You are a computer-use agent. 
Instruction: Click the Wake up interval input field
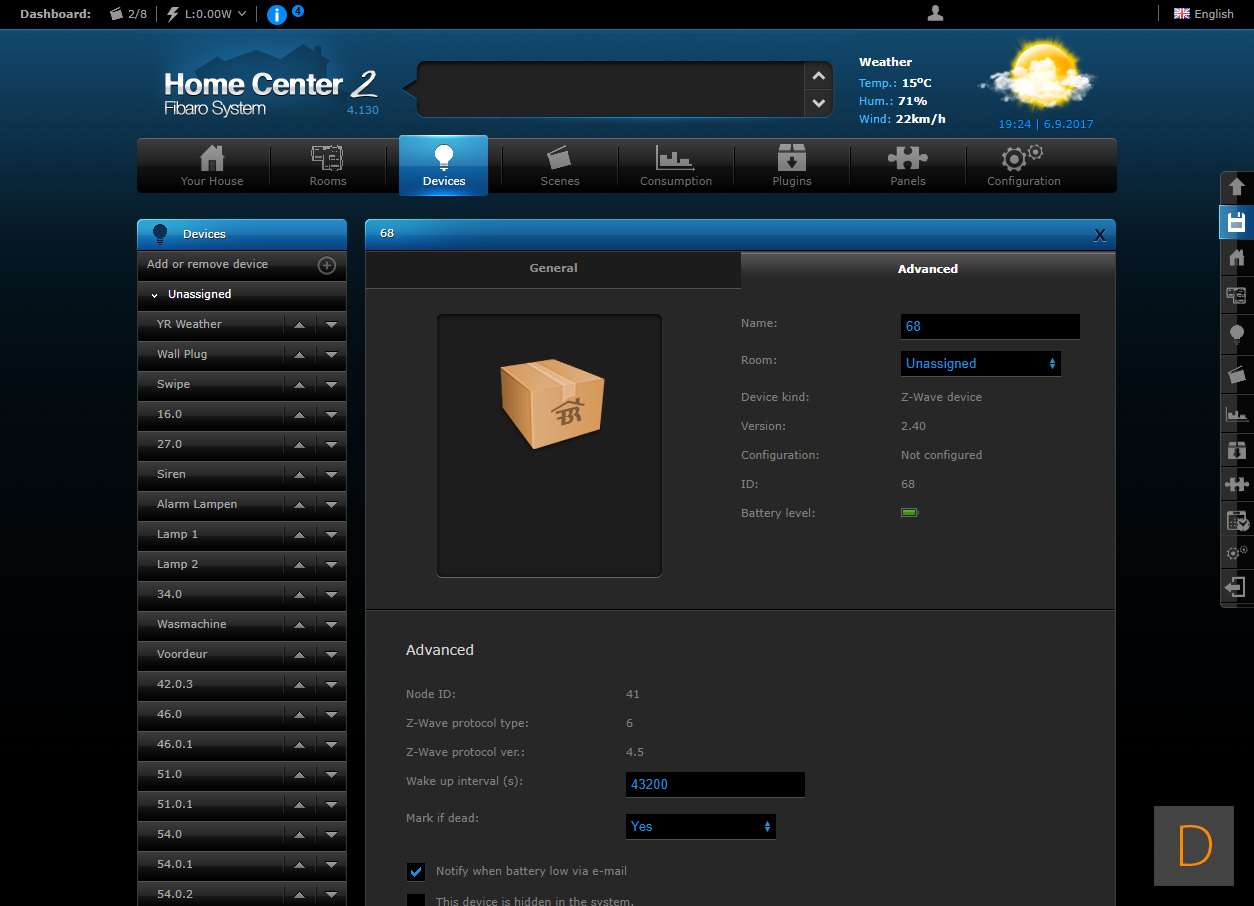pos(714,784)
